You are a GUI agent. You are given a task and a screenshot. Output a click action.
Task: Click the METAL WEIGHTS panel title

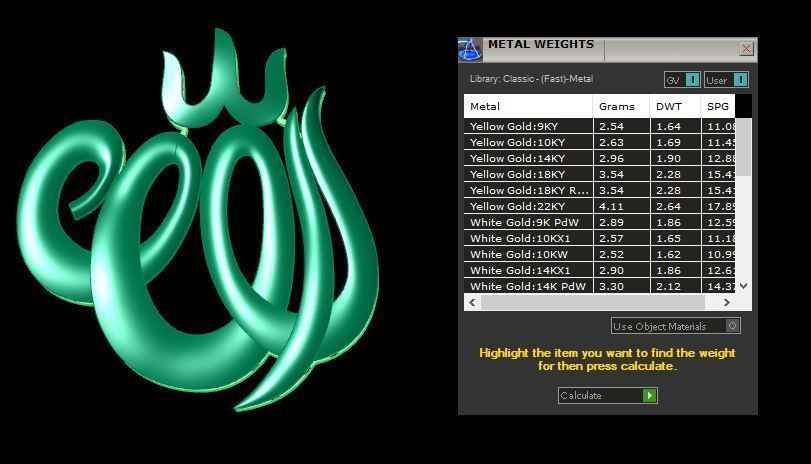coord(541,44)
